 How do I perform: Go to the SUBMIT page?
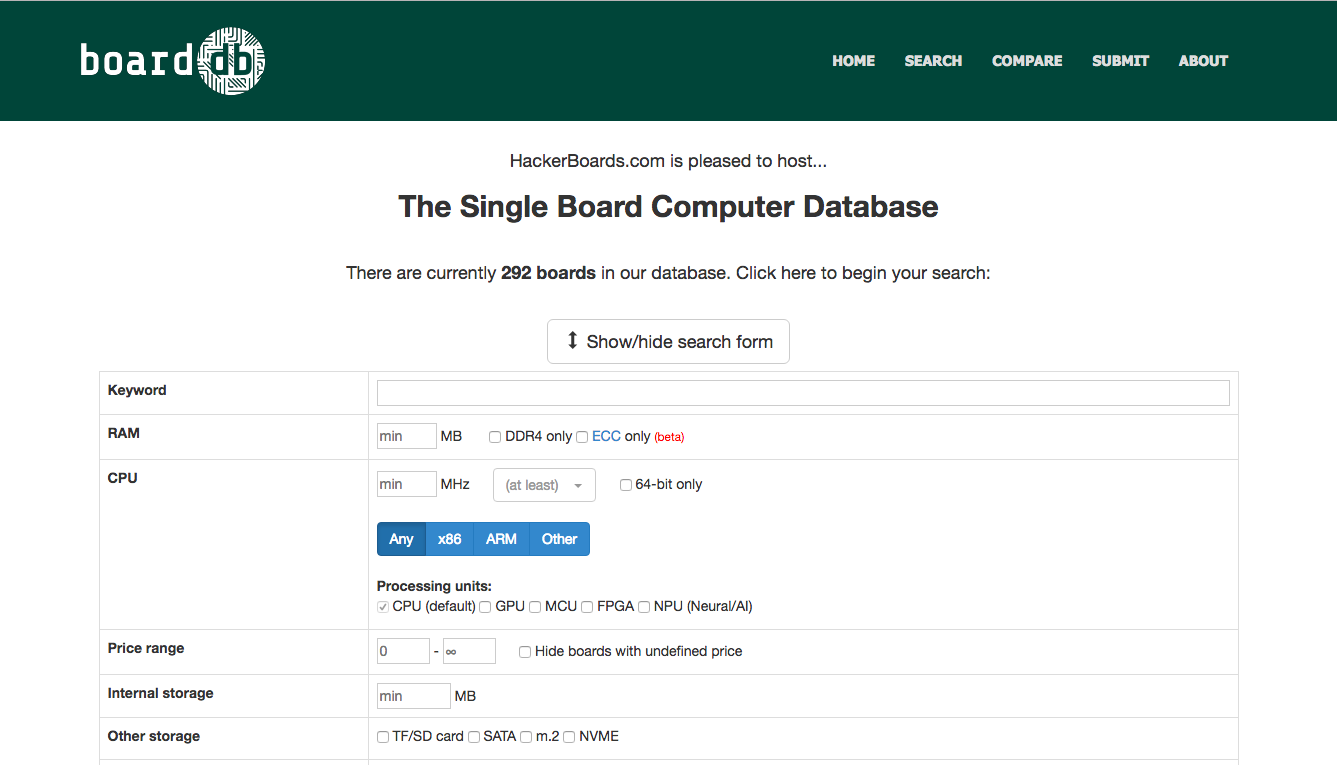tap(1120, 60)
